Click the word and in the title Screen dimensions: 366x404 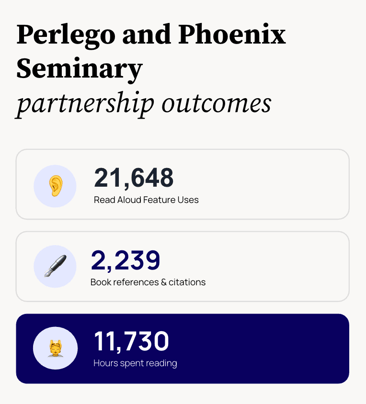(x=147, y=34)
